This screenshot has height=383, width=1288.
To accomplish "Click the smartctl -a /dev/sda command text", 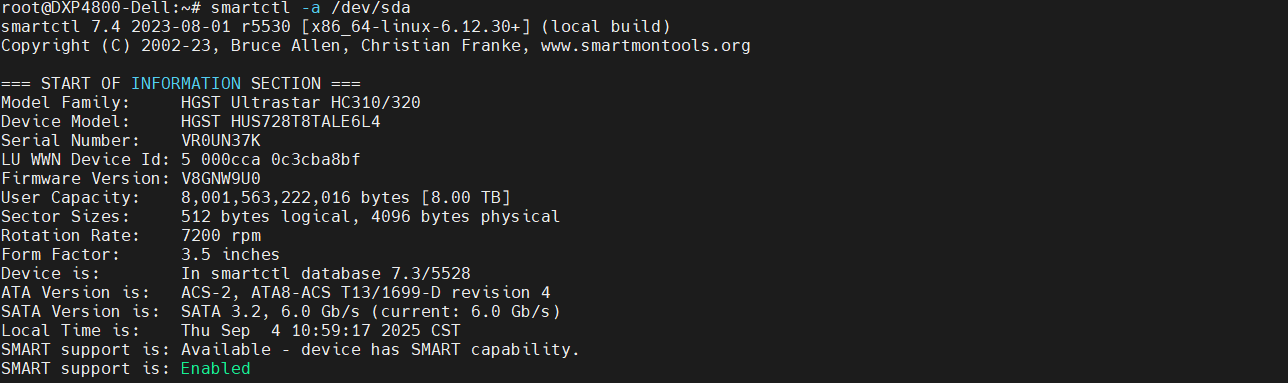I will click(311, 7).
